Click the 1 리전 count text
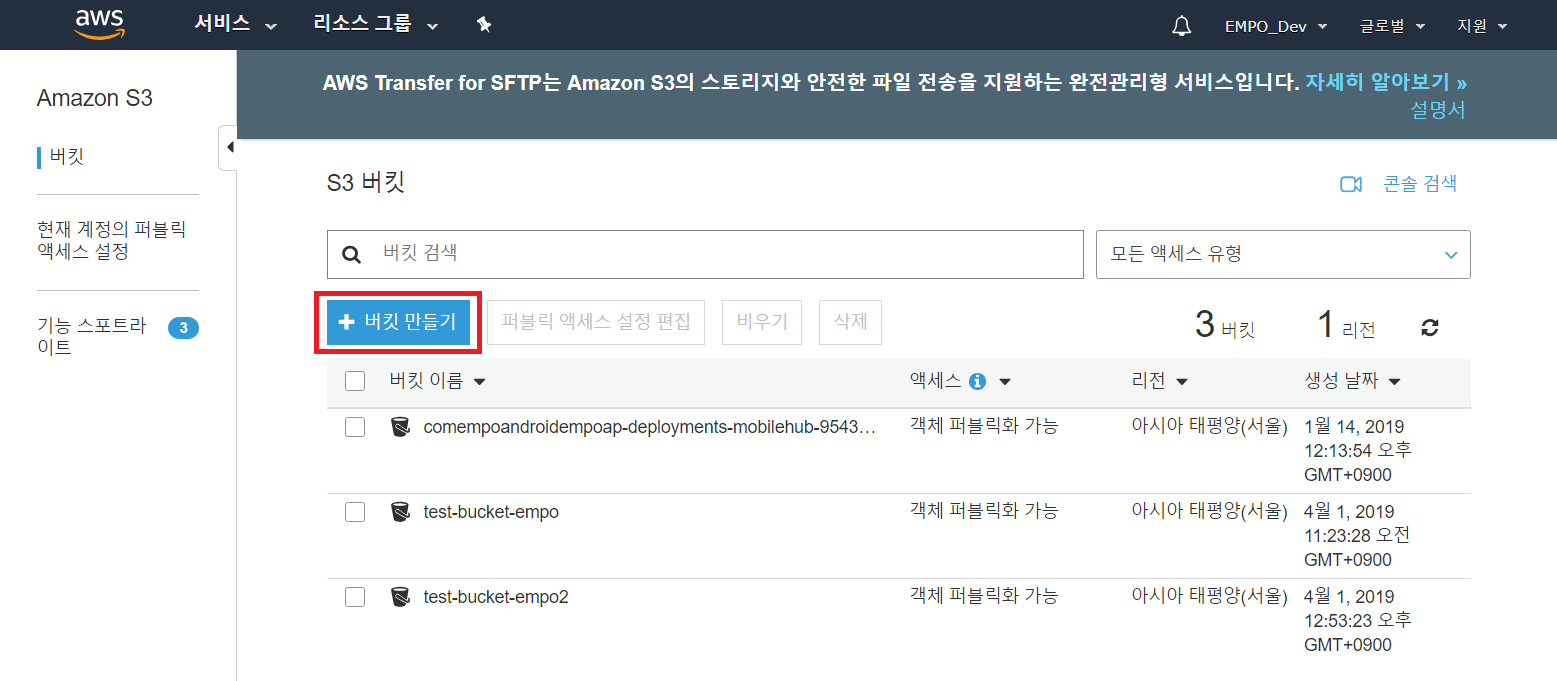The width and height of the screenshot is (1557, 681). (x=1346, y=325)
